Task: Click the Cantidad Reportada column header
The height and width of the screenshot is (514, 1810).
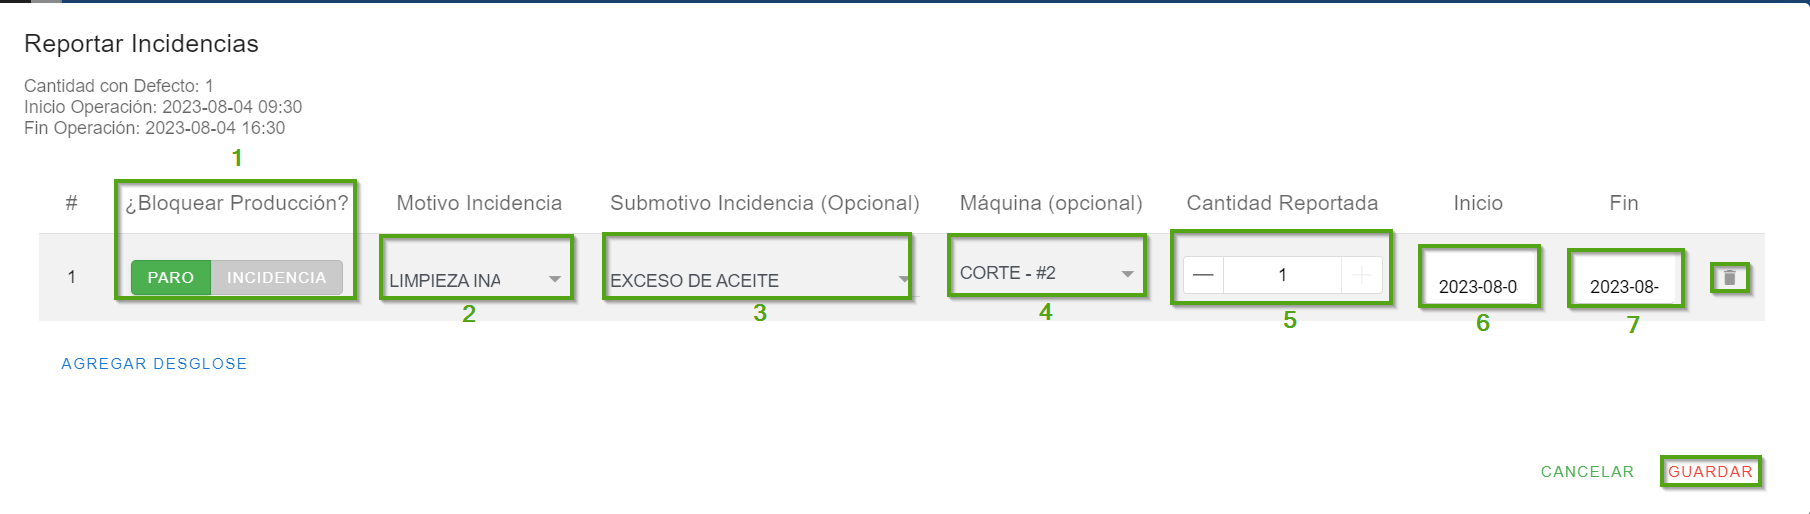Action: click(1282, 203)
